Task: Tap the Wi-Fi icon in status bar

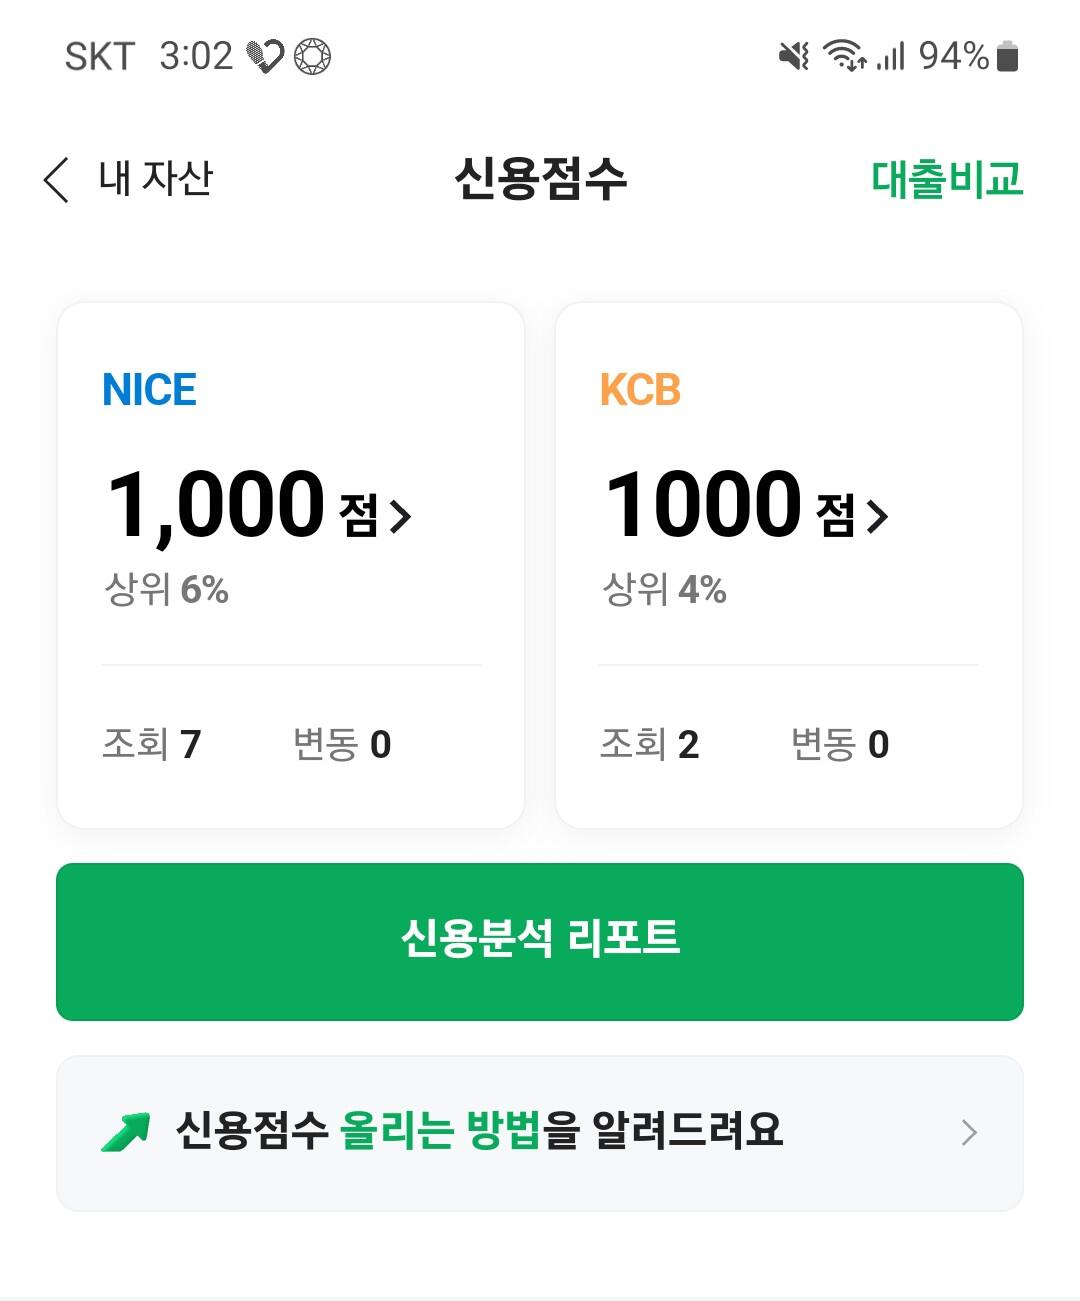Action: coord(843,56)
